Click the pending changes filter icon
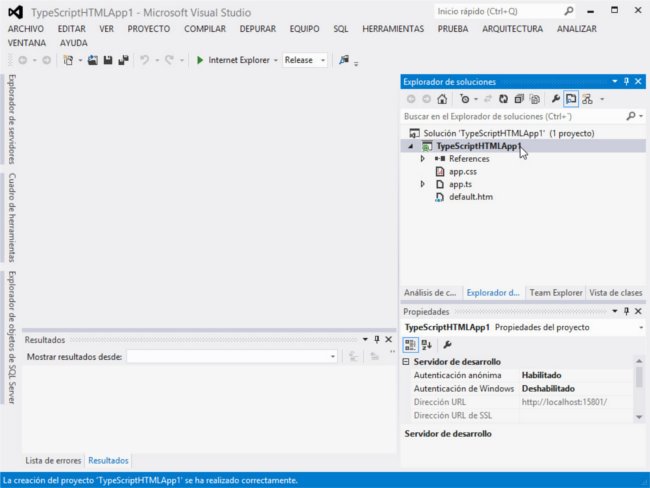 click(x=465, y=99)
